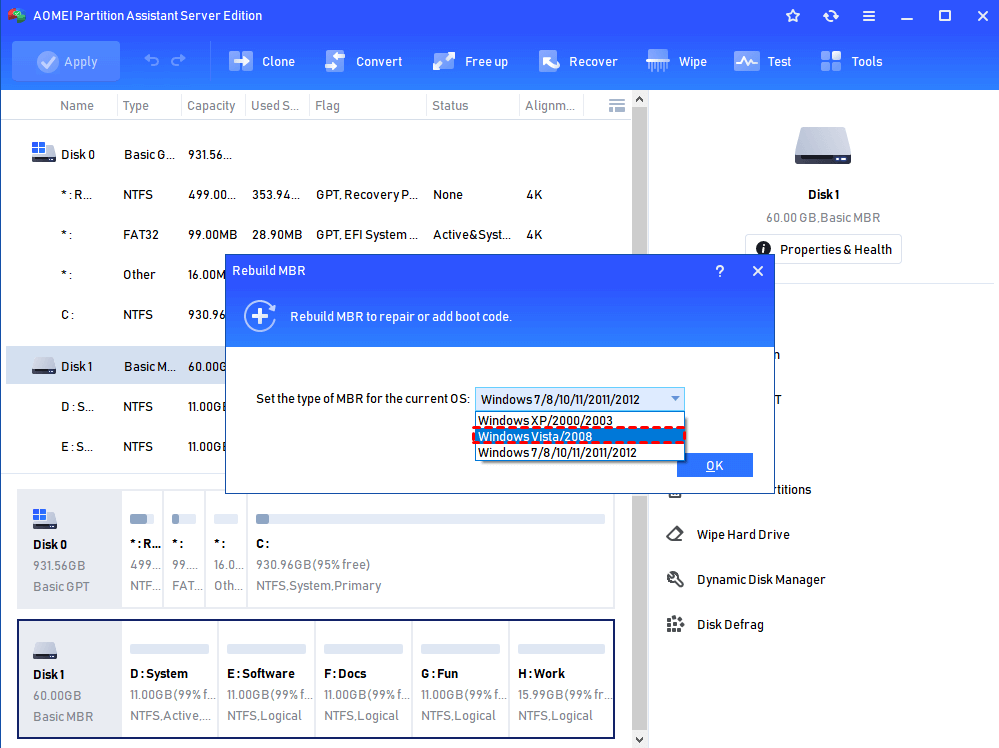This screenshot has height=748, width=999.
Task: Click the Disk 1 drive image in right panel
Action: coord(823,146)
